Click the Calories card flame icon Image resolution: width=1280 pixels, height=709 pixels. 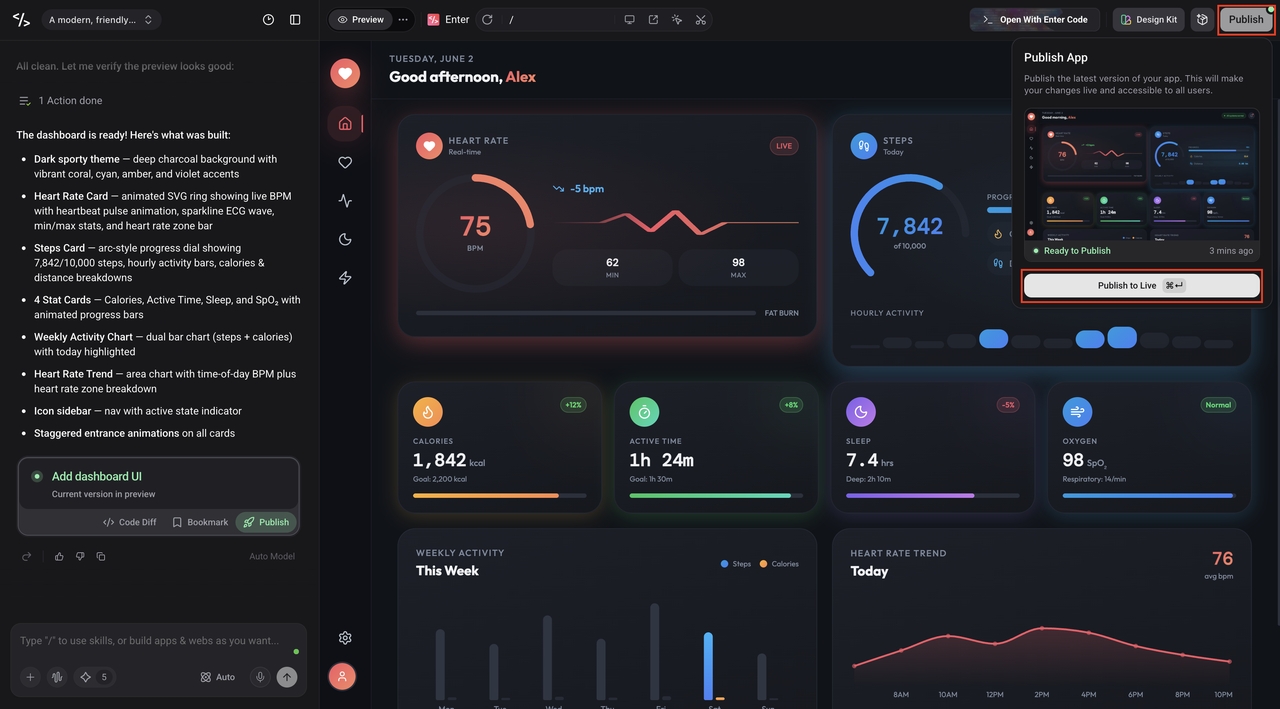[x=428, y=411]
